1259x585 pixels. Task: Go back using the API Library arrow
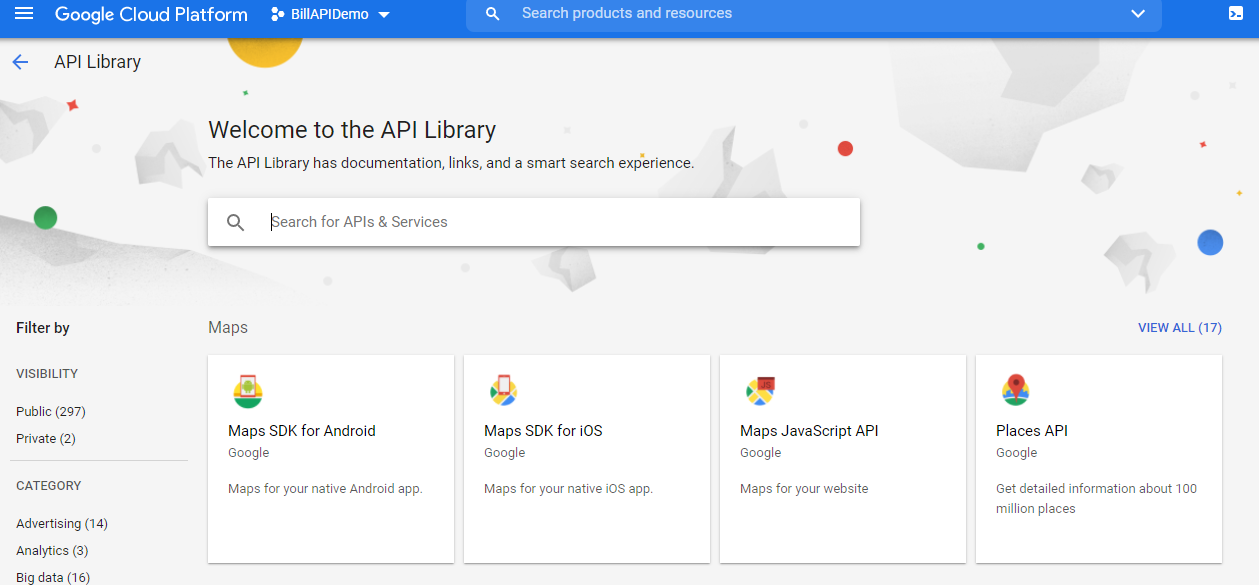click(x=21, y=62)
